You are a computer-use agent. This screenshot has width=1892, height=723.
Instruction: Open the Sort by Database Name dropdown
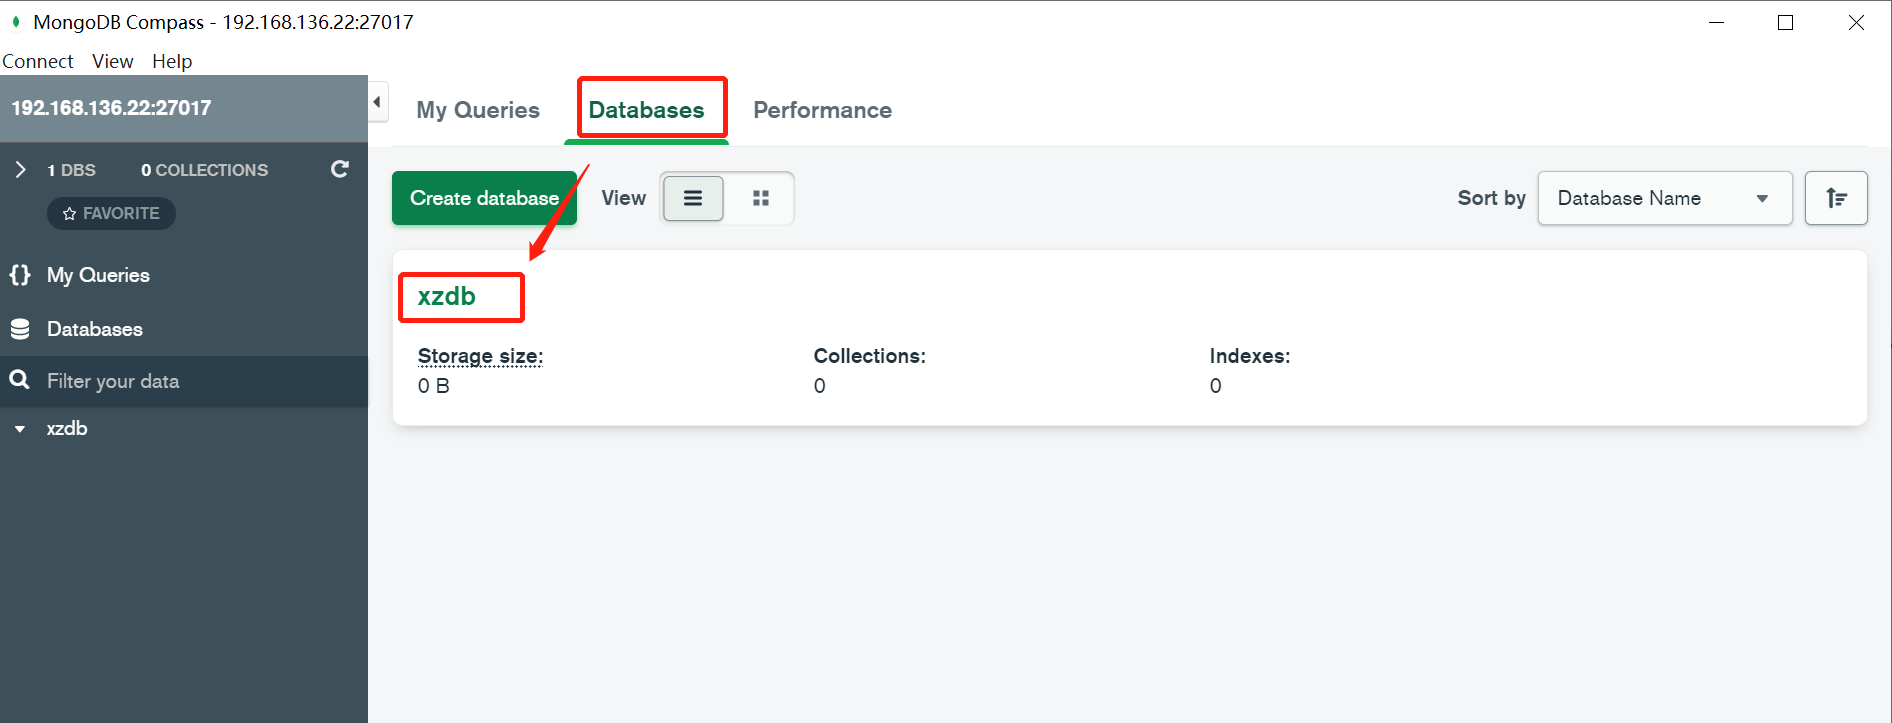pyautogui.click(x=1665, y=198)
